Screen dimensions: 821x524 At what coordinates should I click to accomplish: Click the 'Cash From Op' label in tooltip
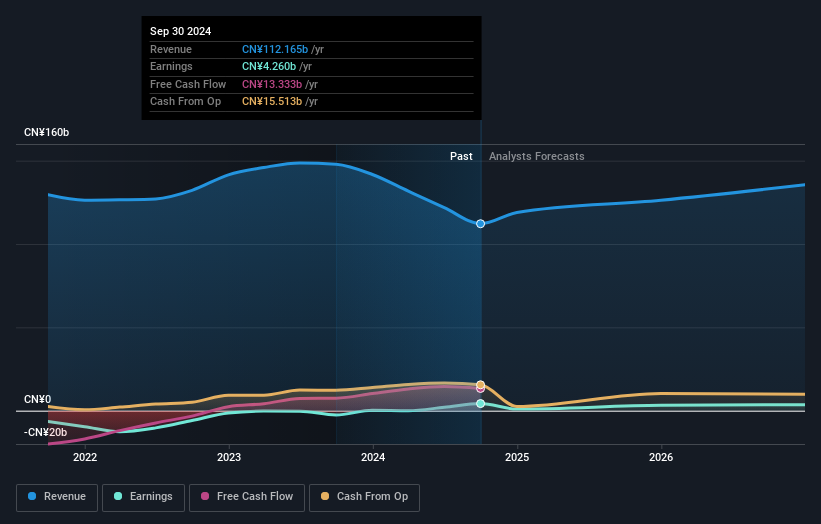[185, 102]
